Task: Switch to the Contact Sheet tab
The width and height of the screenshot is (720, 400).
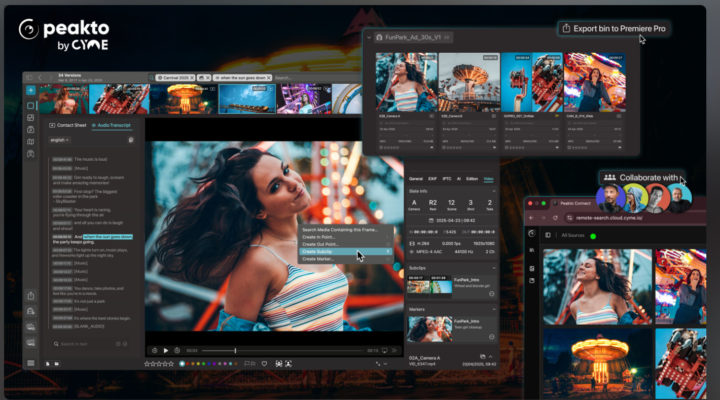Action: (68, 125)
